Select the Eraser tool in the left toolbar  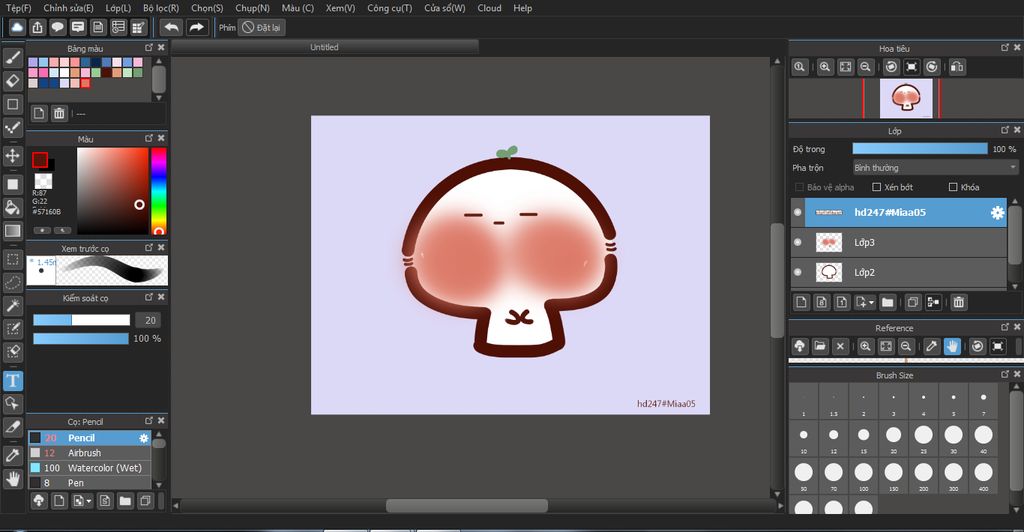point(12,81)
